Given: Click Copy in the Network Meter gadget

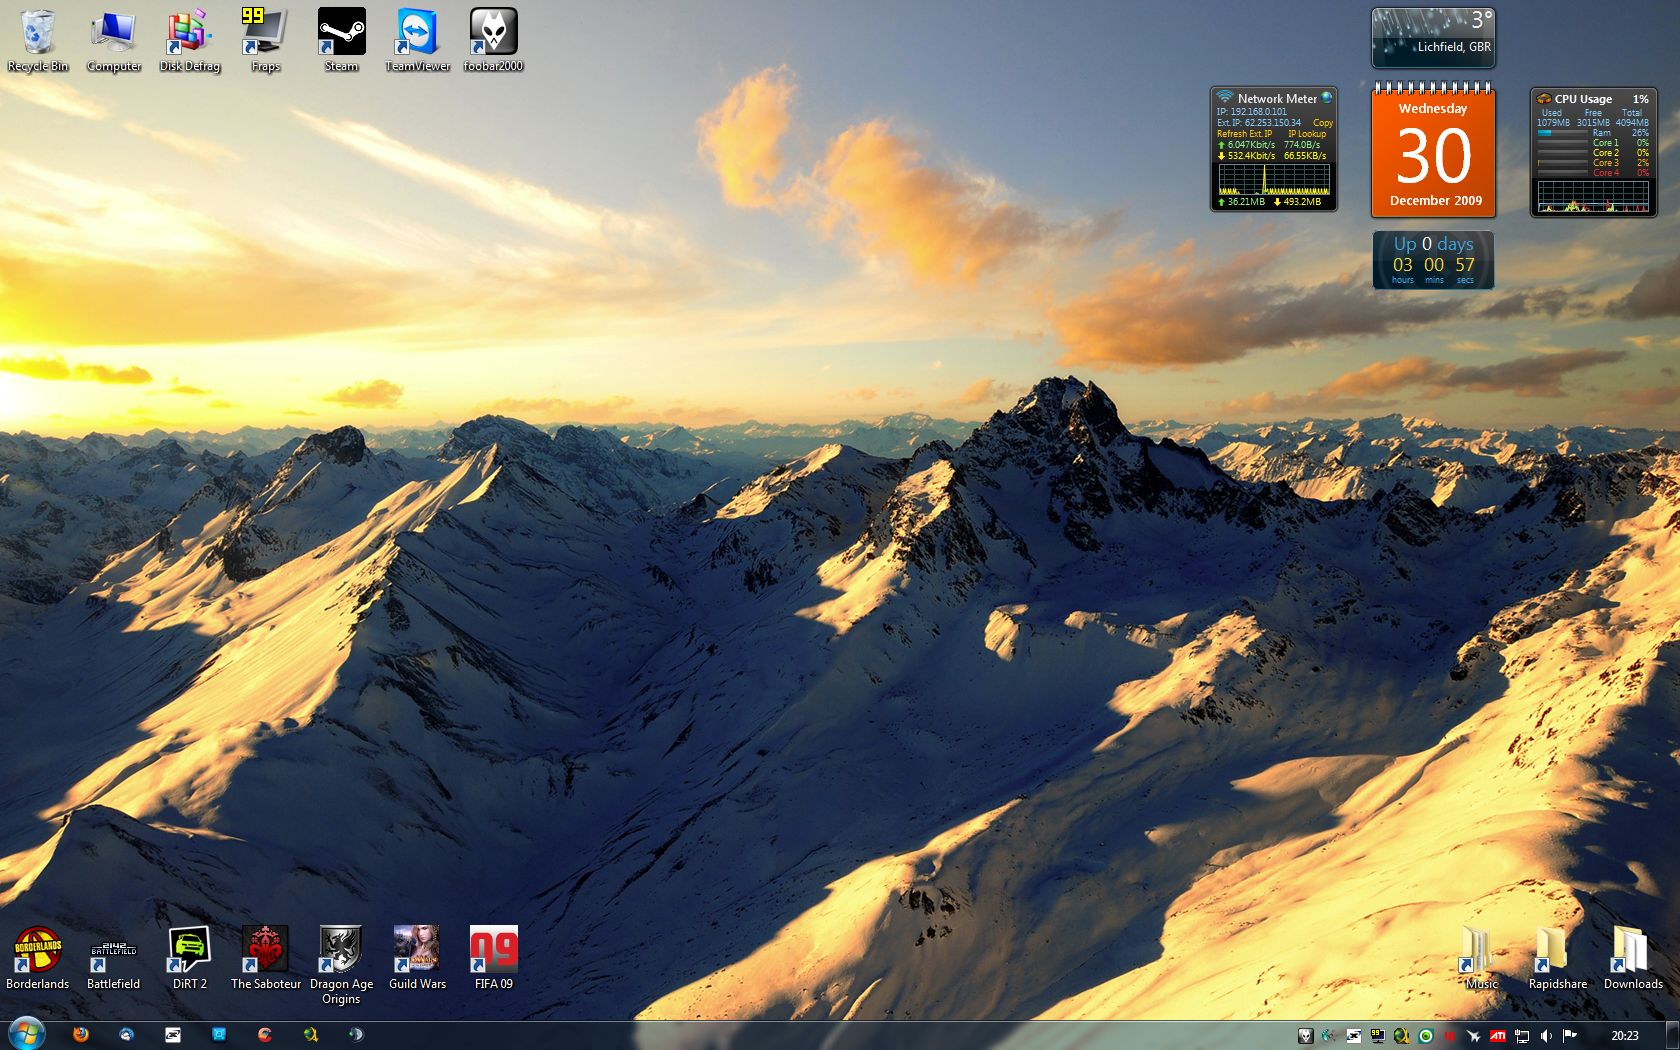Looking at the screenshot, I should pos(1322,123).
